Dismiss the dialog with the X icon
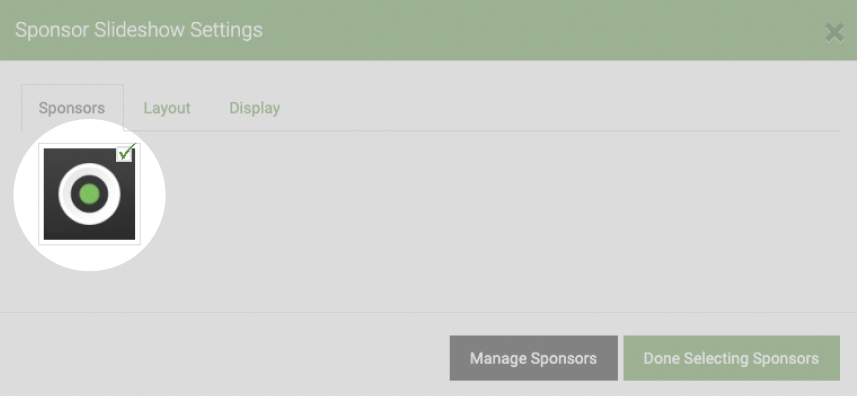Screen dimensions: 857x396 [x=834, y=33]
